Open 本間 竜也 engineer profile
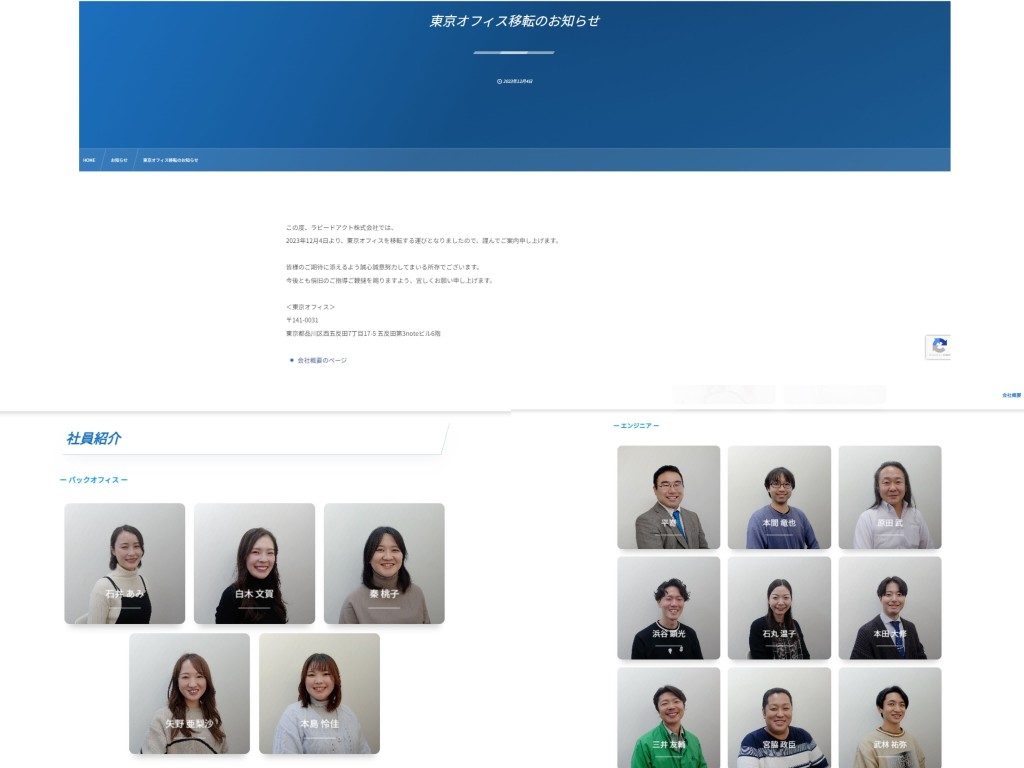1024x768 pixels. click(x=779, y=497)
